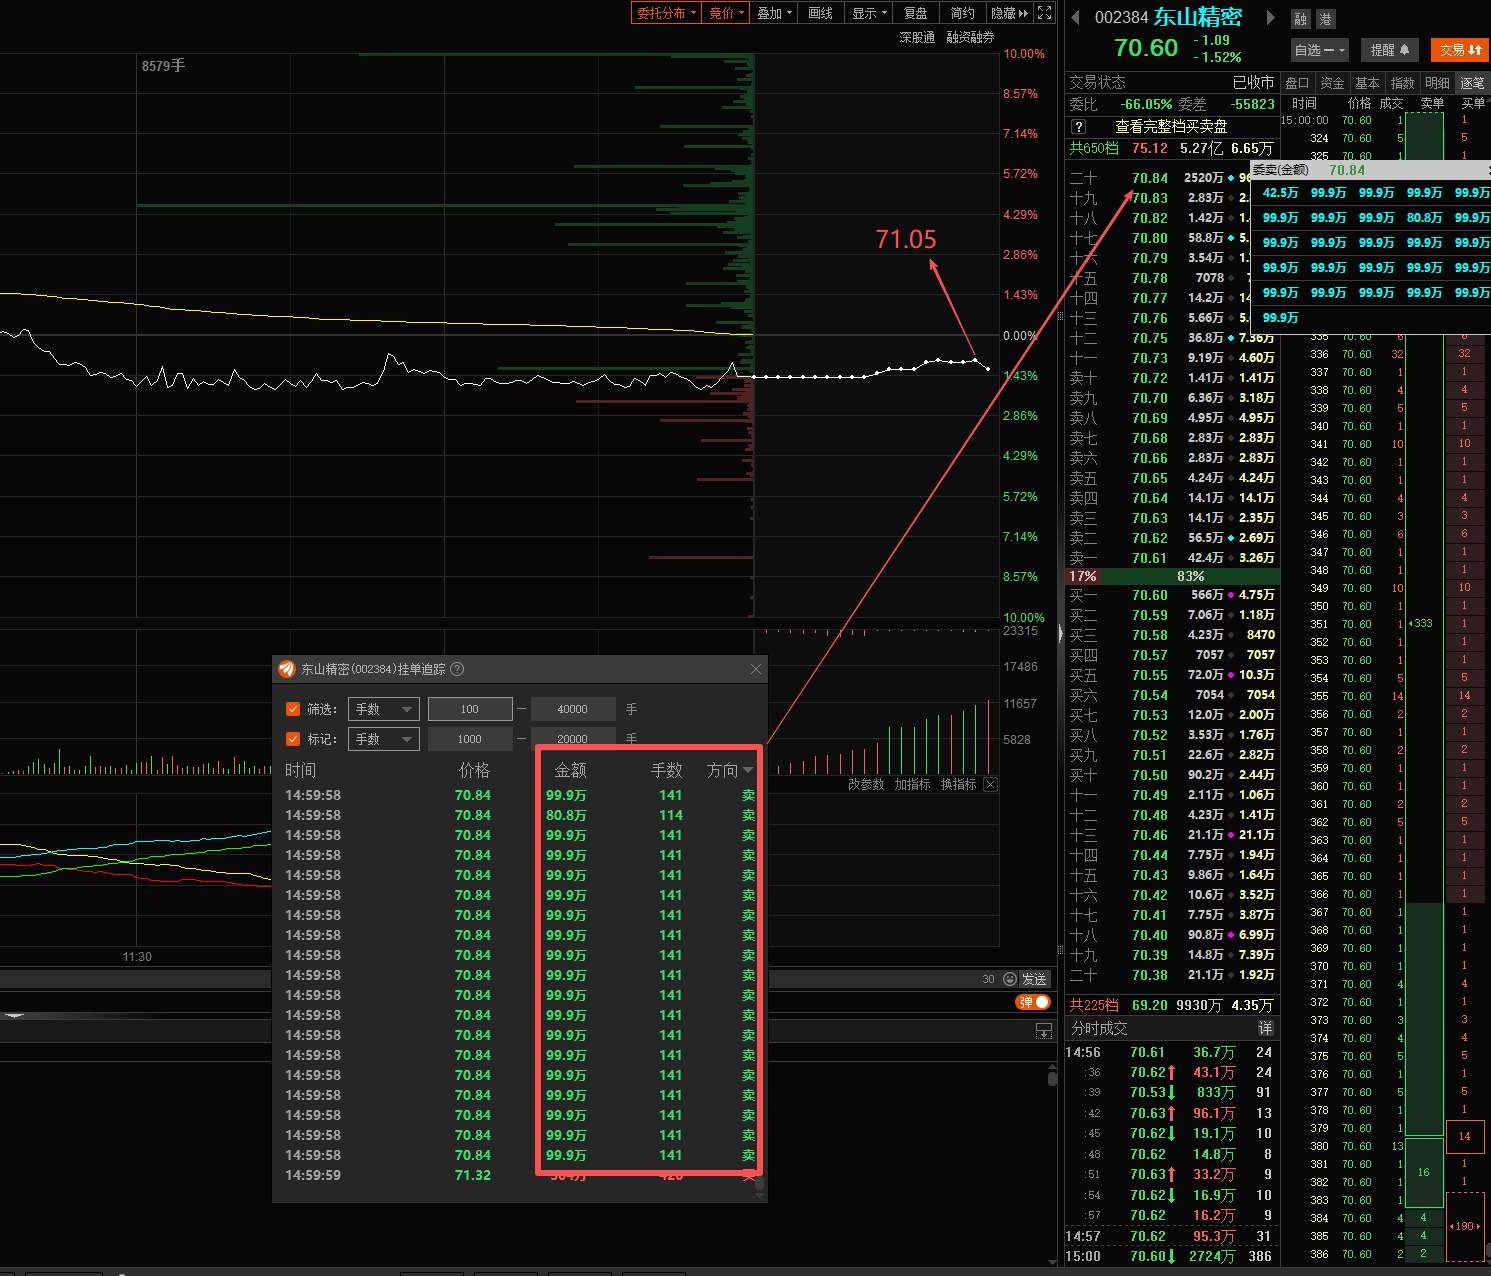This screenshot has height=1276, width=1491.
Task: Open 筛选 row 手数 combo box
Action: (383, 709)
